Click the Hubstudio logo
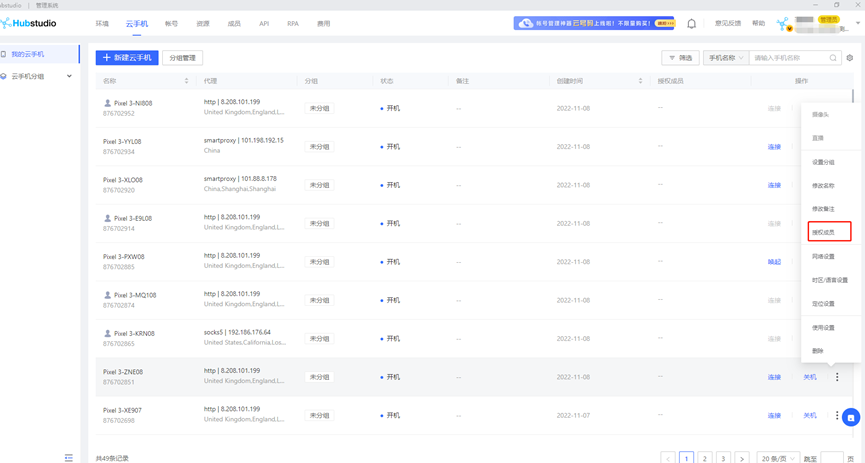 [x=30, y=23]
